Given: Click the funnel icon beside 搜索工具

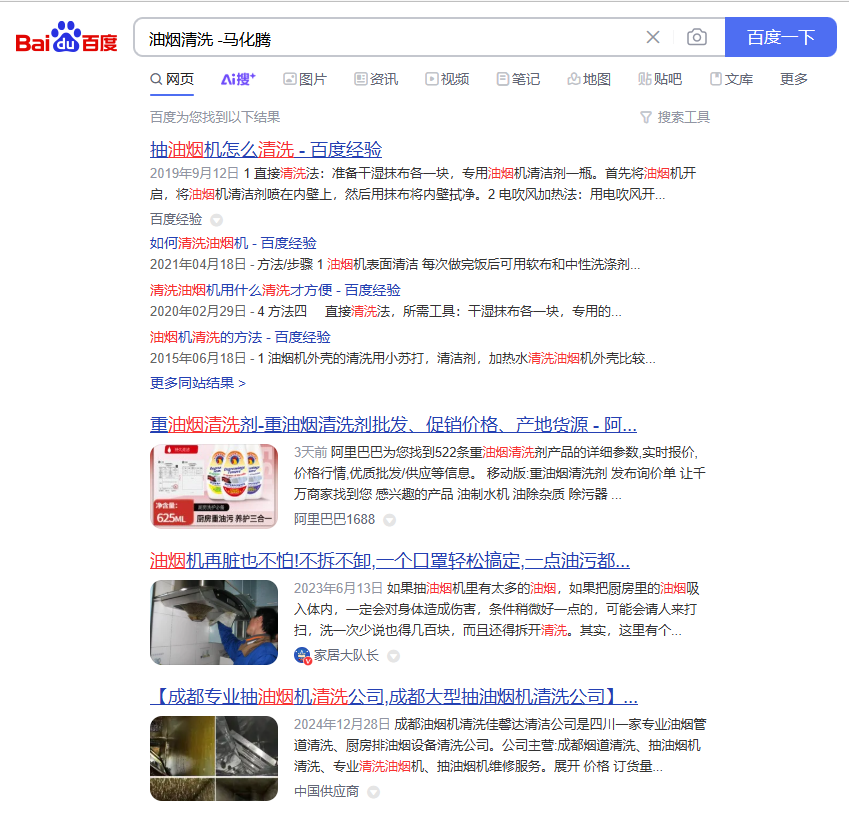Looking at the screenshot, I should click(x=646, y=117).
